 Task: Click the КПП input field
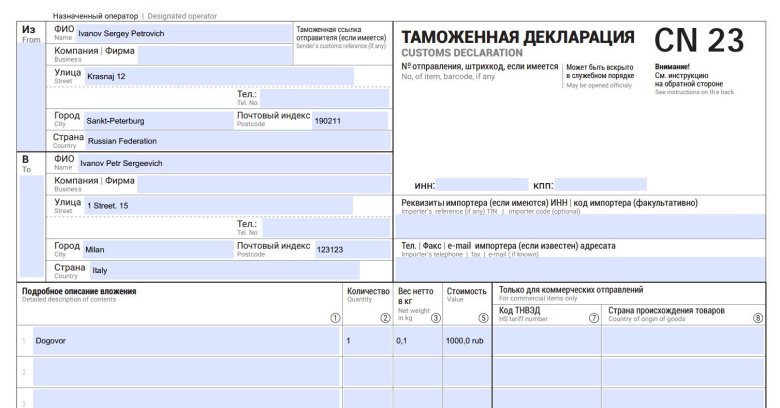coord(600,185)
